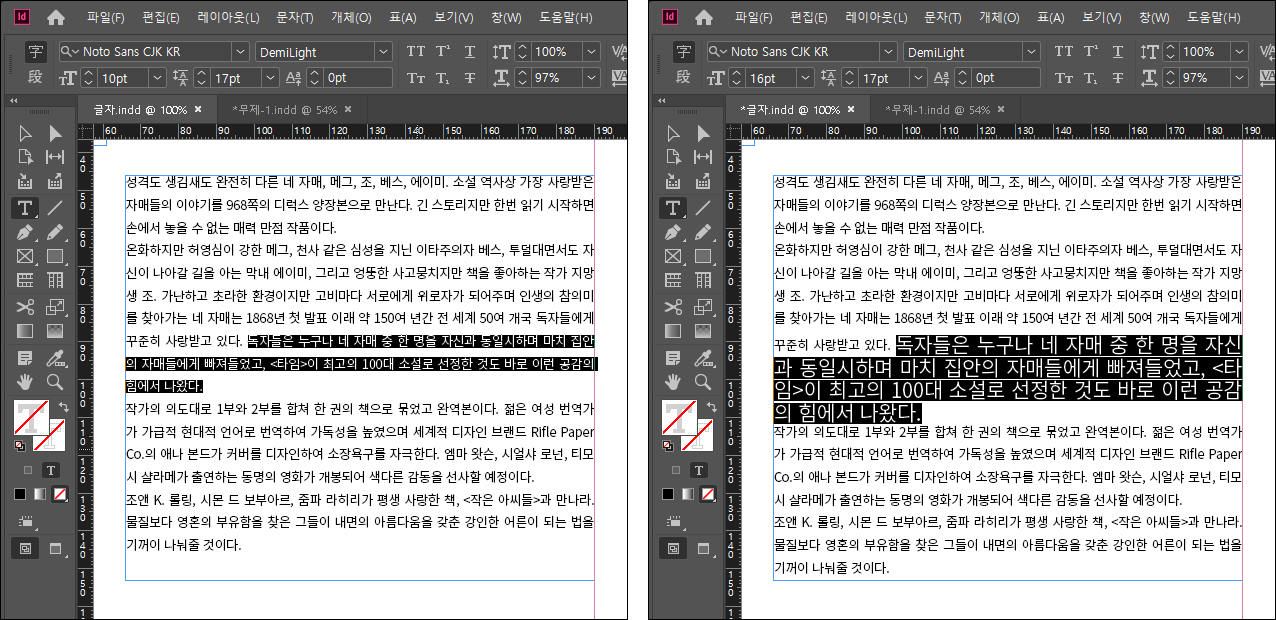The width and height of the screenshot is (1276, 620).
Task: Open DemiLight style dropdown in right window
Action: pos(1032,52)
